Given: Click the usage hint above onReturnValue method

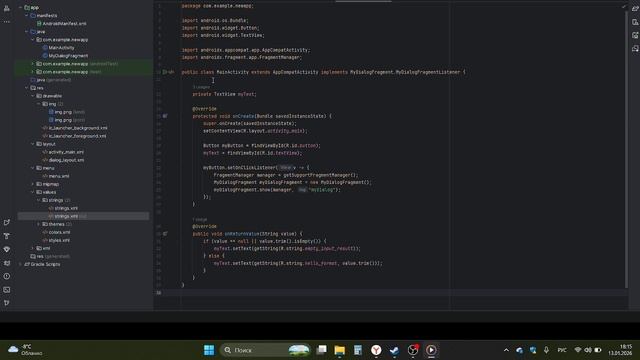Looking at the screenshot, I should (x=200, y=219).
